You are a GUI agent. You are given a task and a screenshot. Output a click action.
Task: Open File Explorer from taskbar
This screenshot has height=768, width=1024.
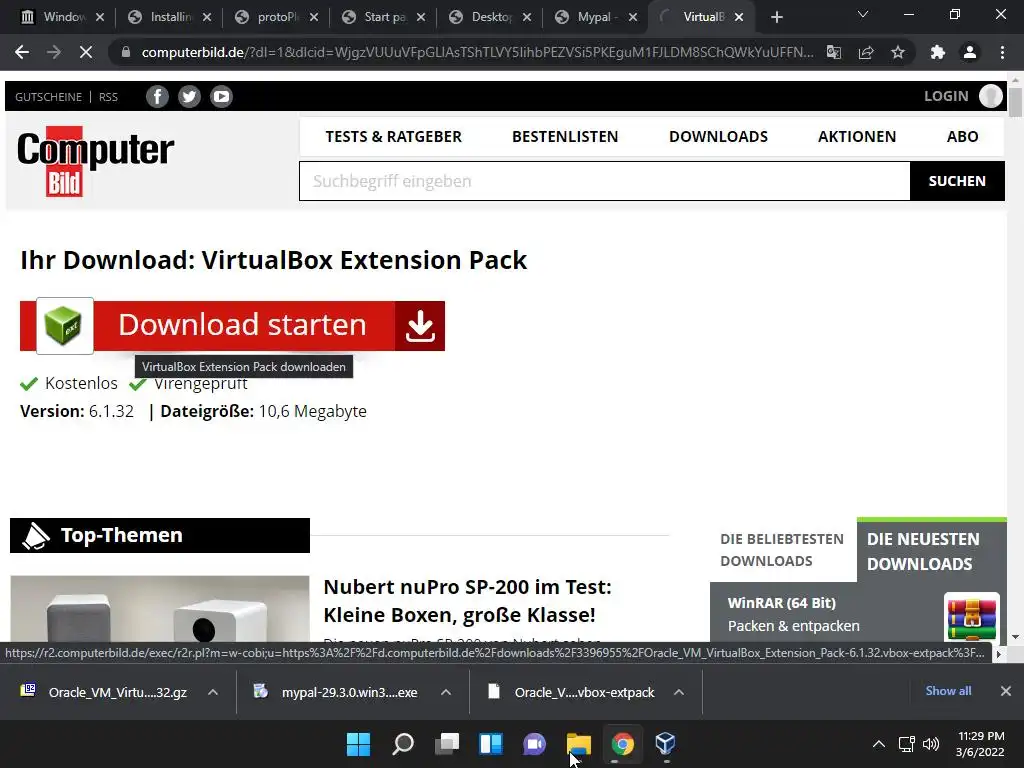[579, 744]
